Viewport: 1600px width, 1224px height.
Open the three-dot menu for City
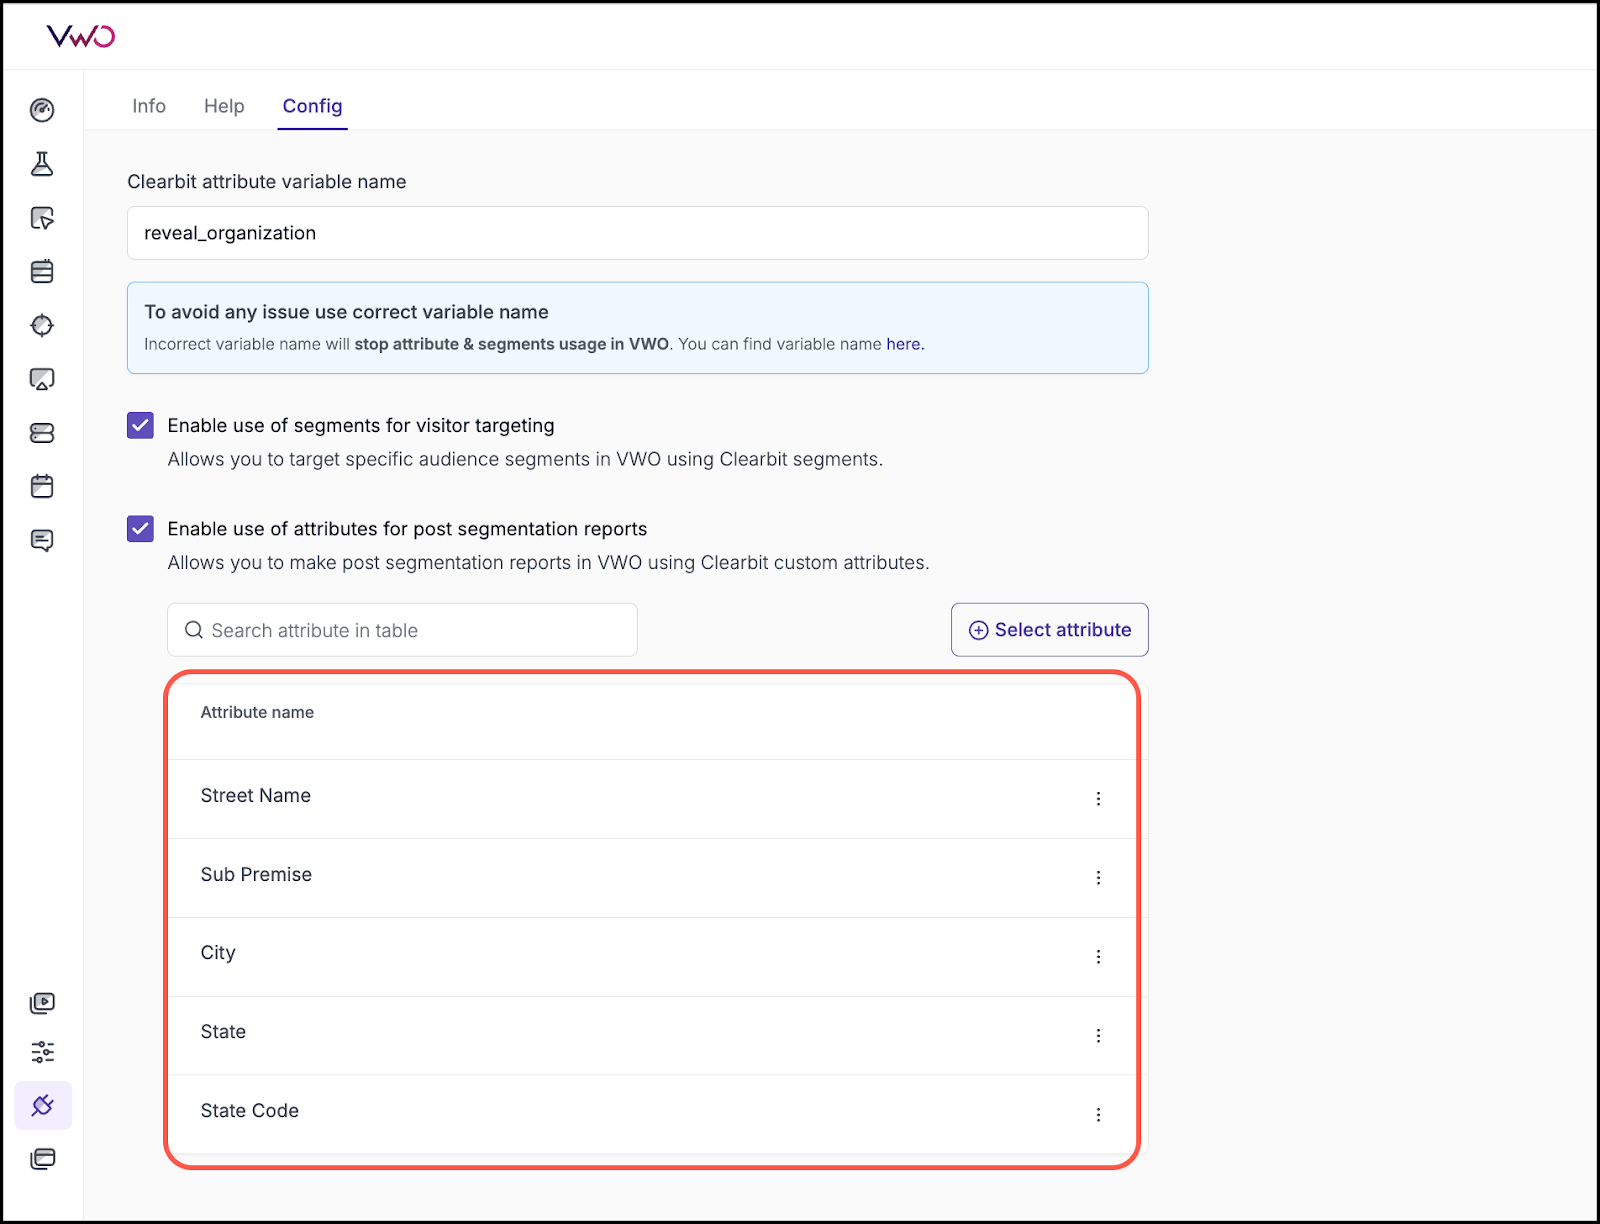tap(1098, 956)
